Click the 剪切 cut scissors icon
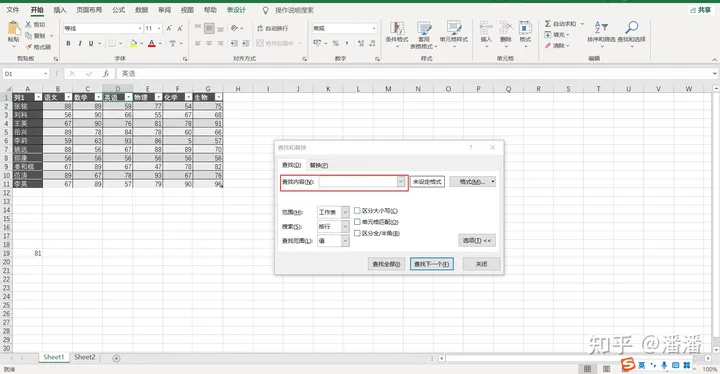This screenshot has height=374, width=720. 28,24
